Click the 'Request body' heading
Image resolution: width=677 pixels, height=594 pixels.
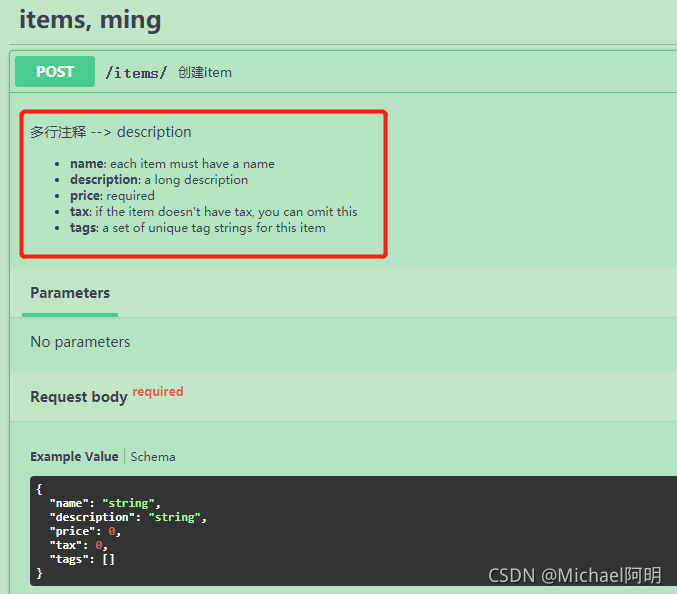(79, 397)
